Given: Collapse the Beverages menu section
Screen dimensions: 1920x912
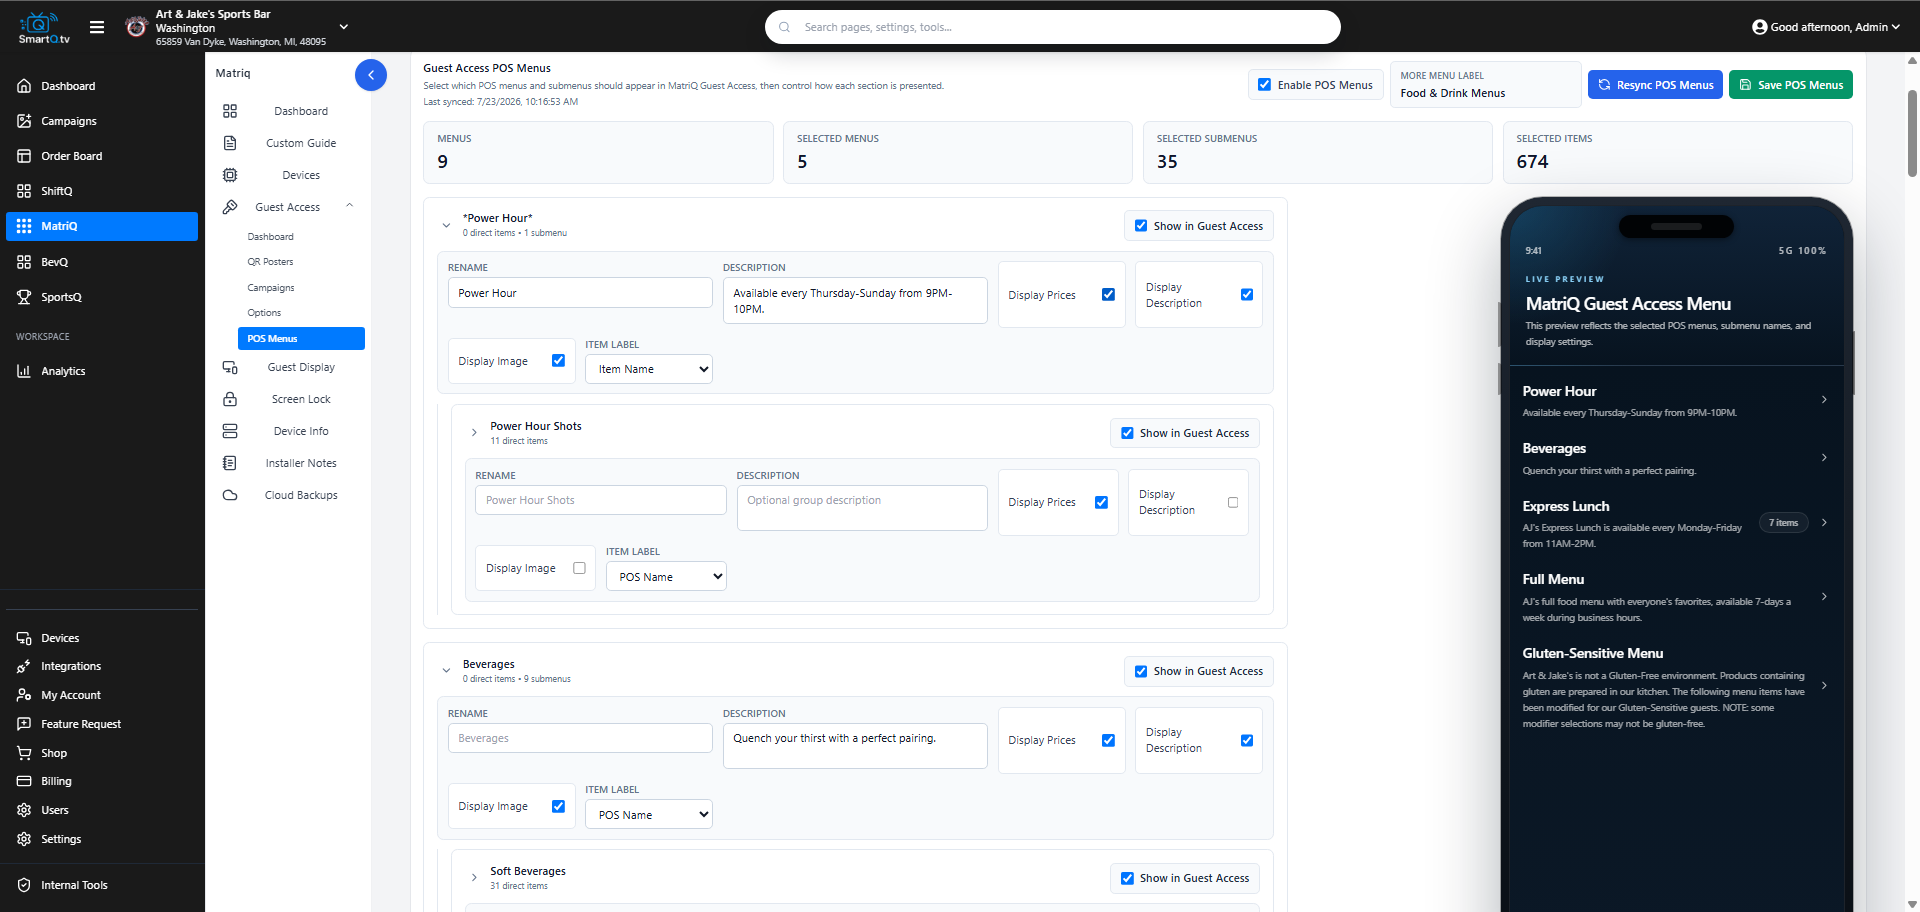Looking at the screenshot, I should (x=446, y=671).
